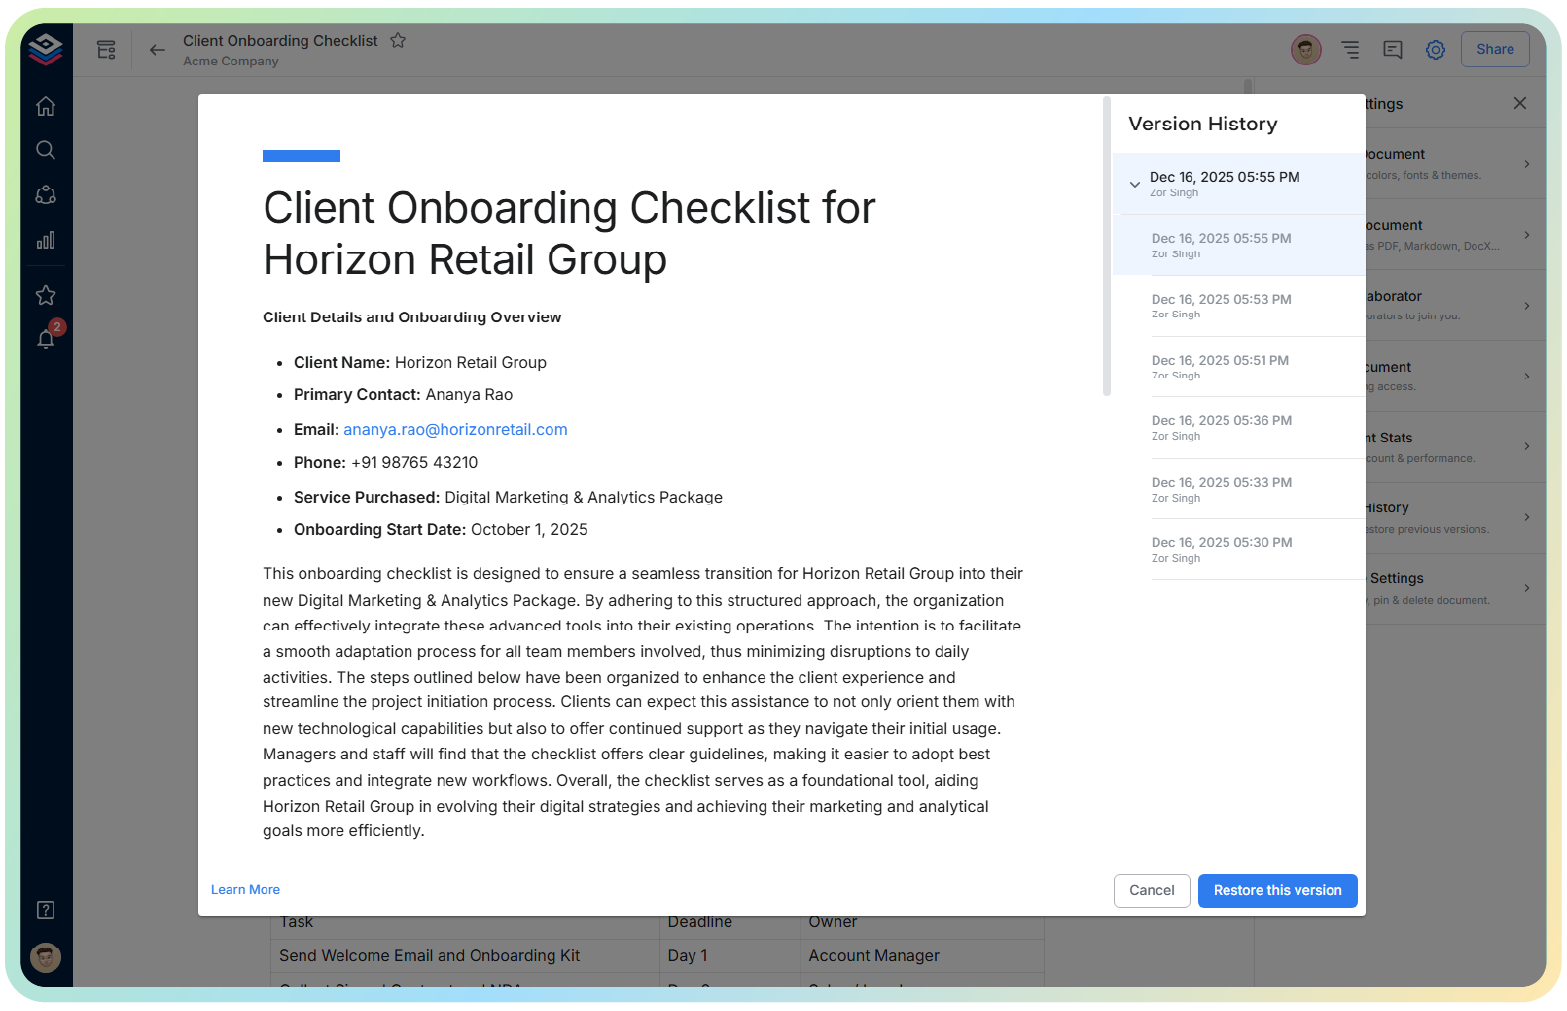
Task: Open the outline view icon near the title
Action: pos(1350,49)
